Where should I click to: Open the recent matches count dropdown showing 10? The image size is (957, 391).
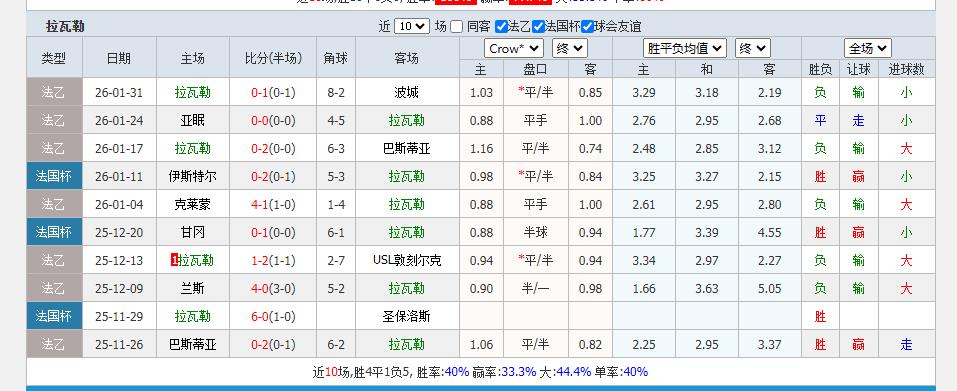(412, 26)
